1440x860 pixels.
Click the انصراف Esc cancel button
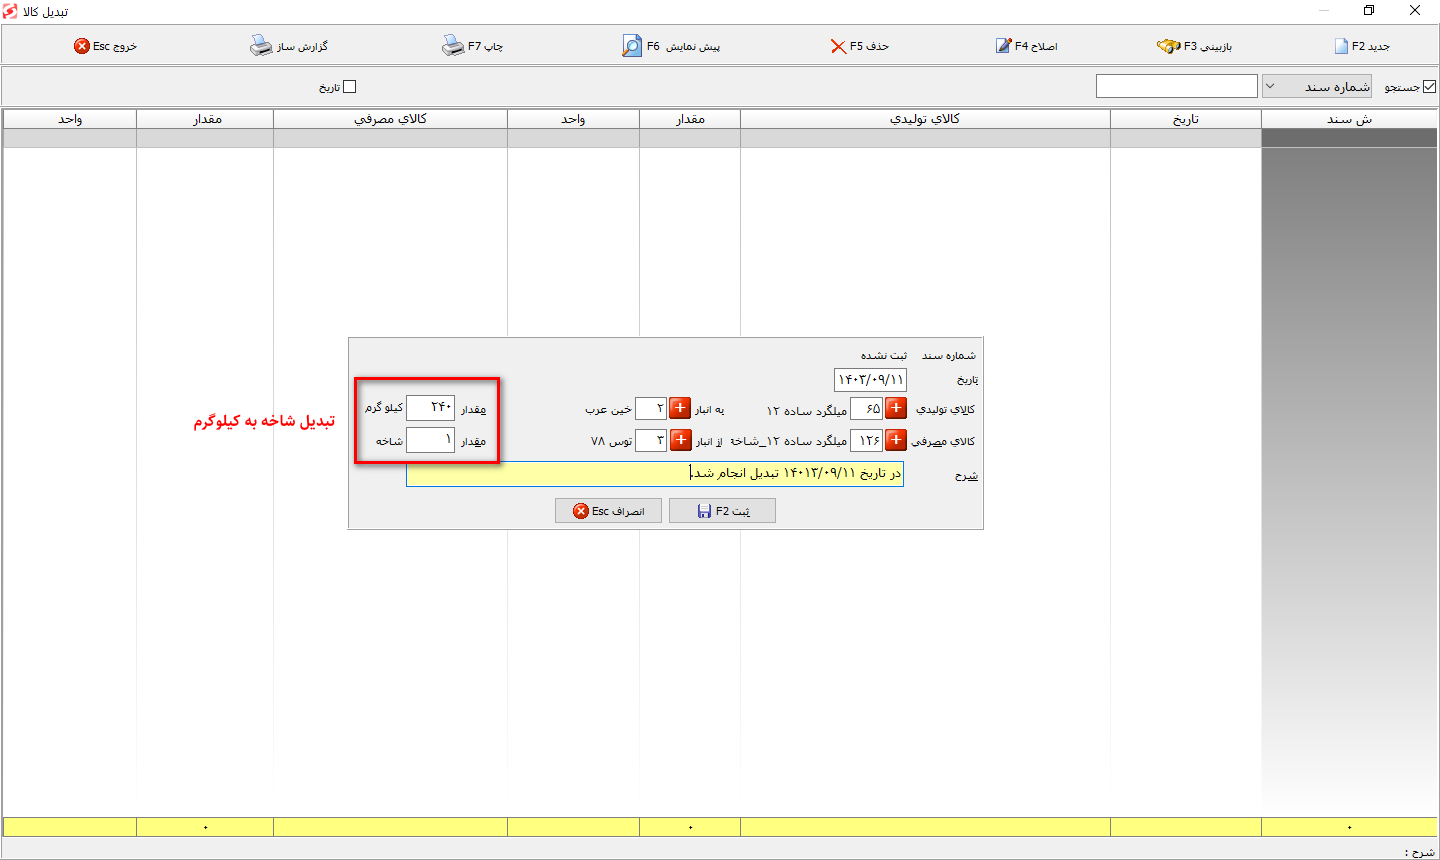608,511
